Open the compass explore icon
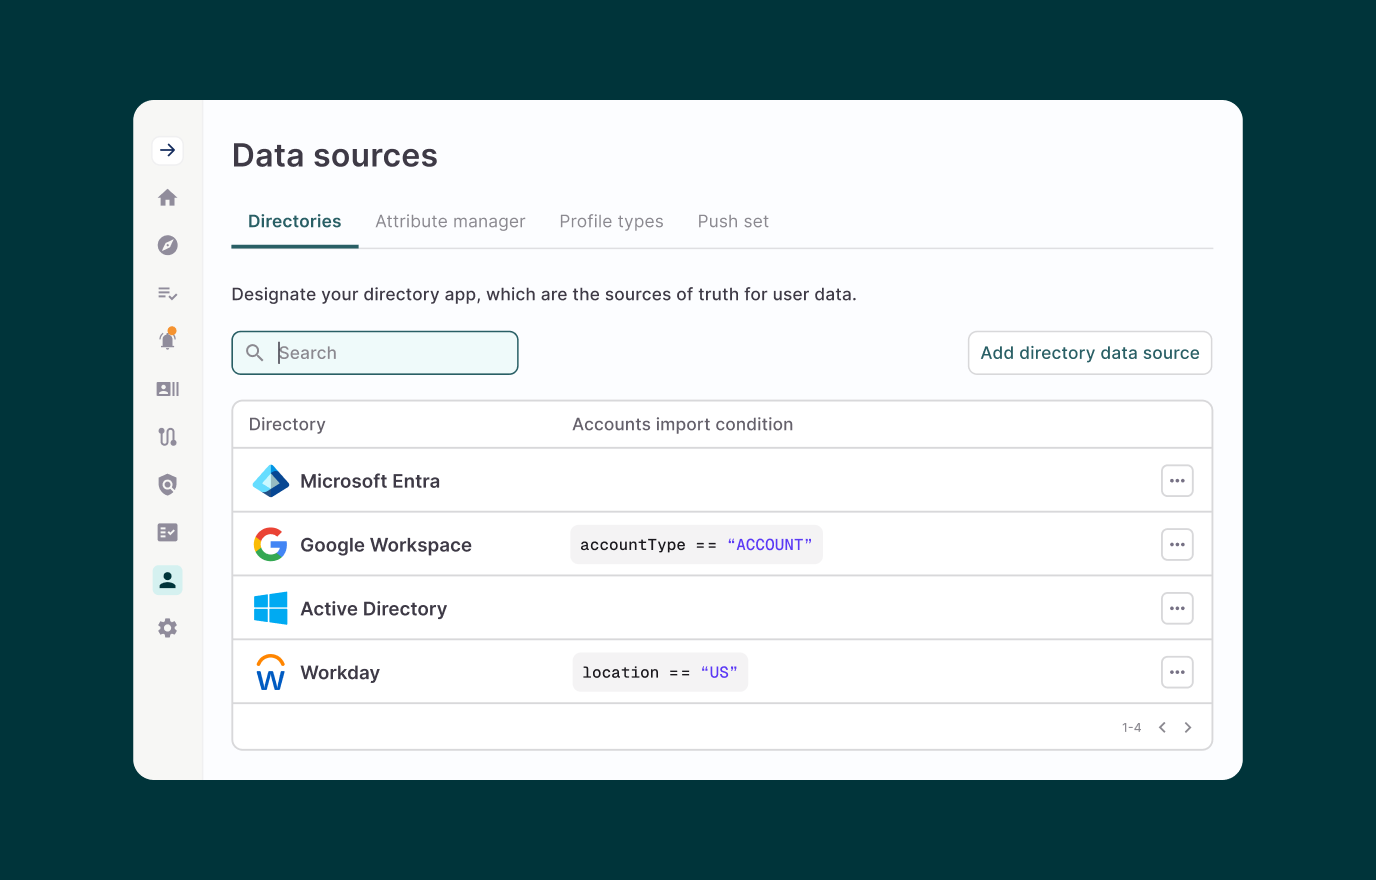 click(168, 245)
